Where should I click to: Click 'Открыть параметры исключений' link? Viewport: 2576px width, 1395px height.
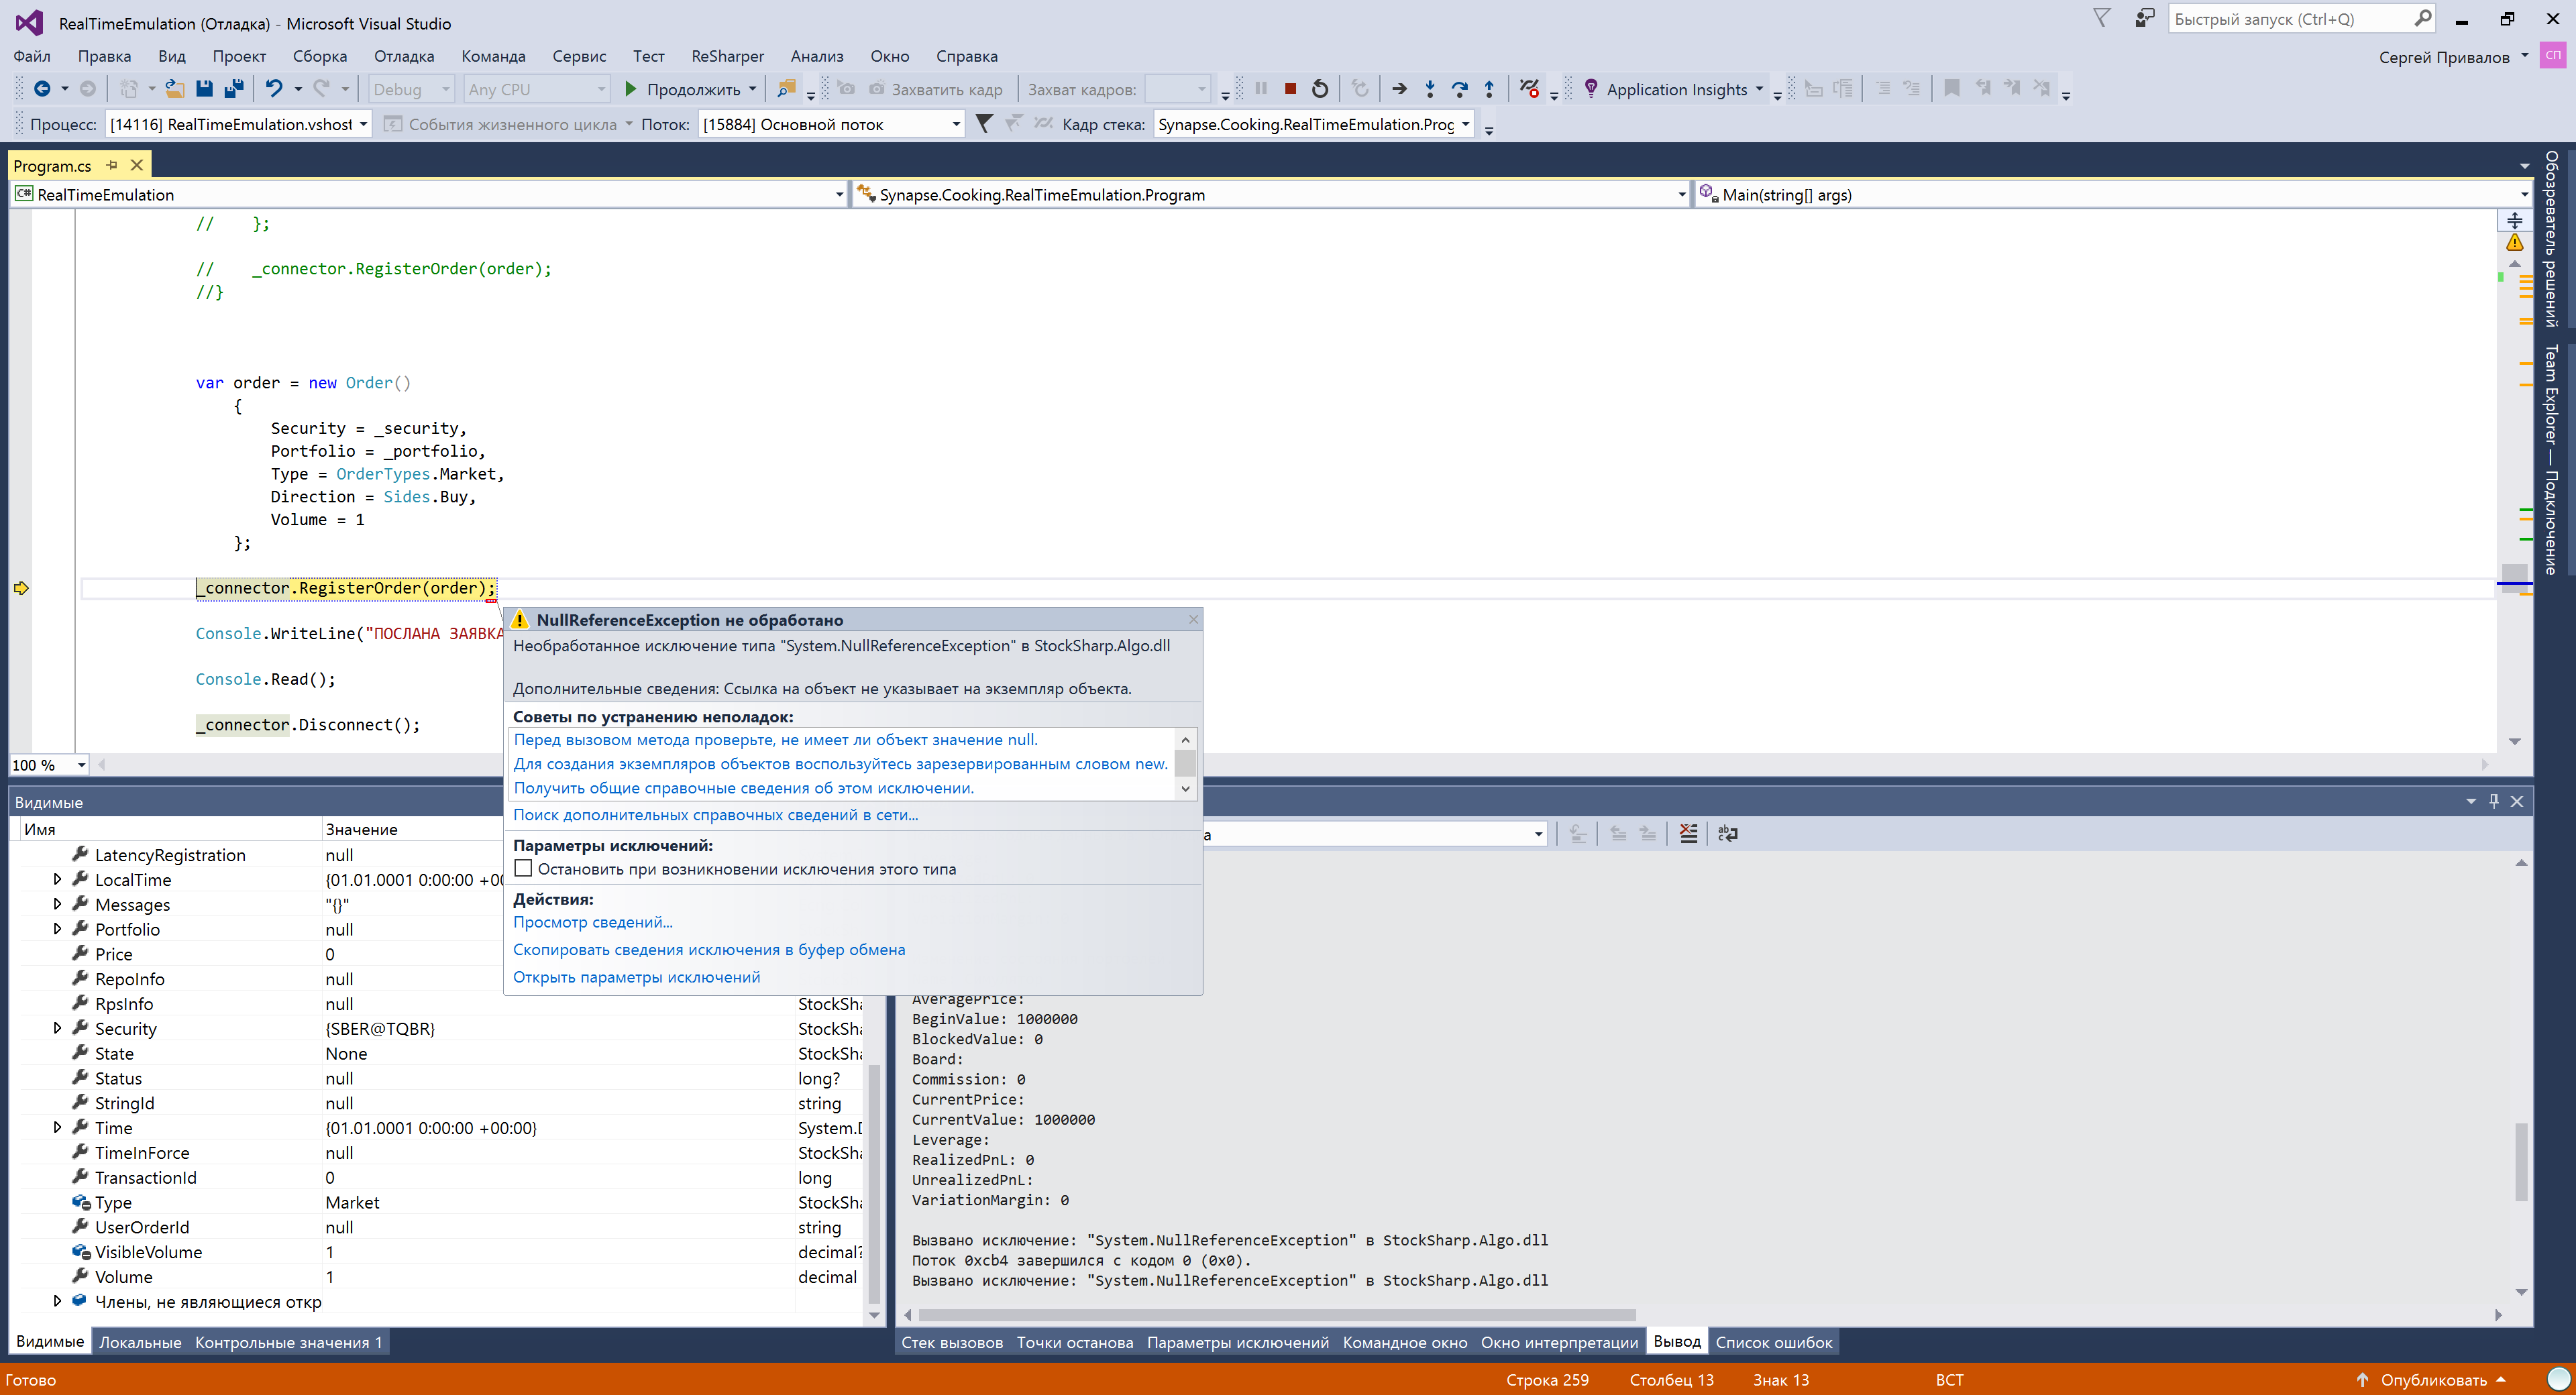click(x=636, y=977)
